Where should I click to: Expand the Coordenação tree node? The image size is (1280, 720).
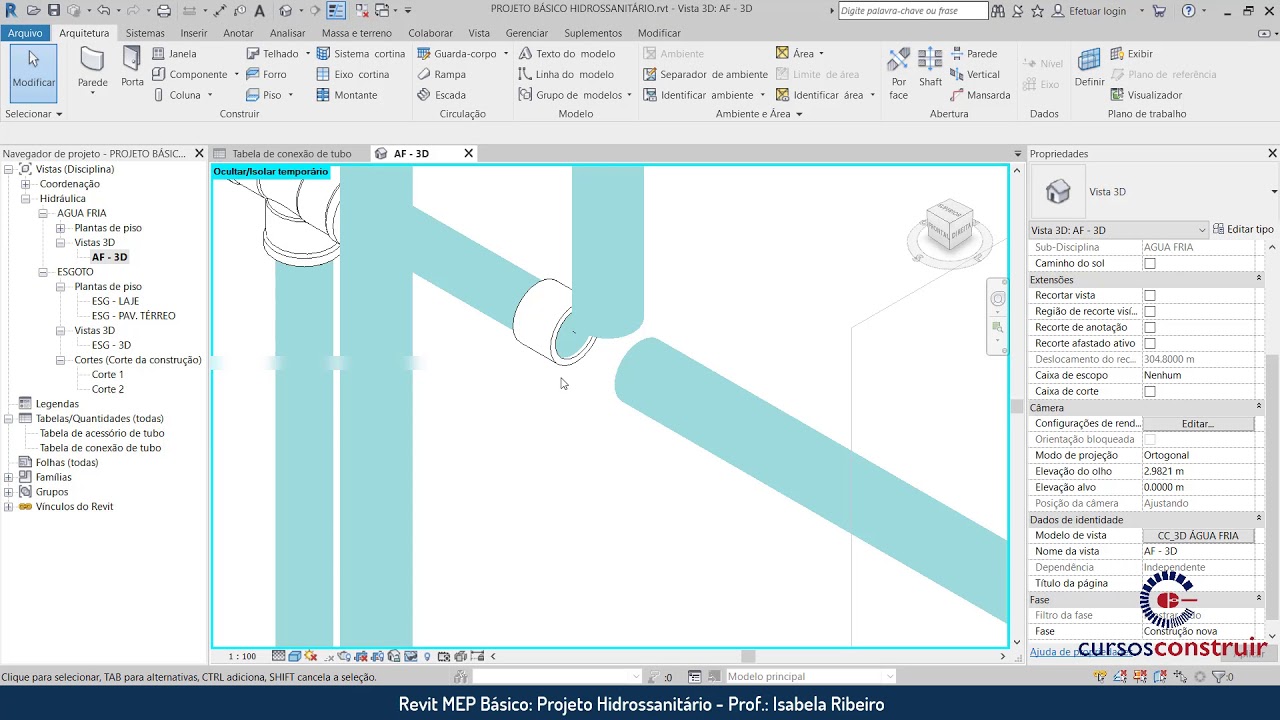click(x=26, y=184)
